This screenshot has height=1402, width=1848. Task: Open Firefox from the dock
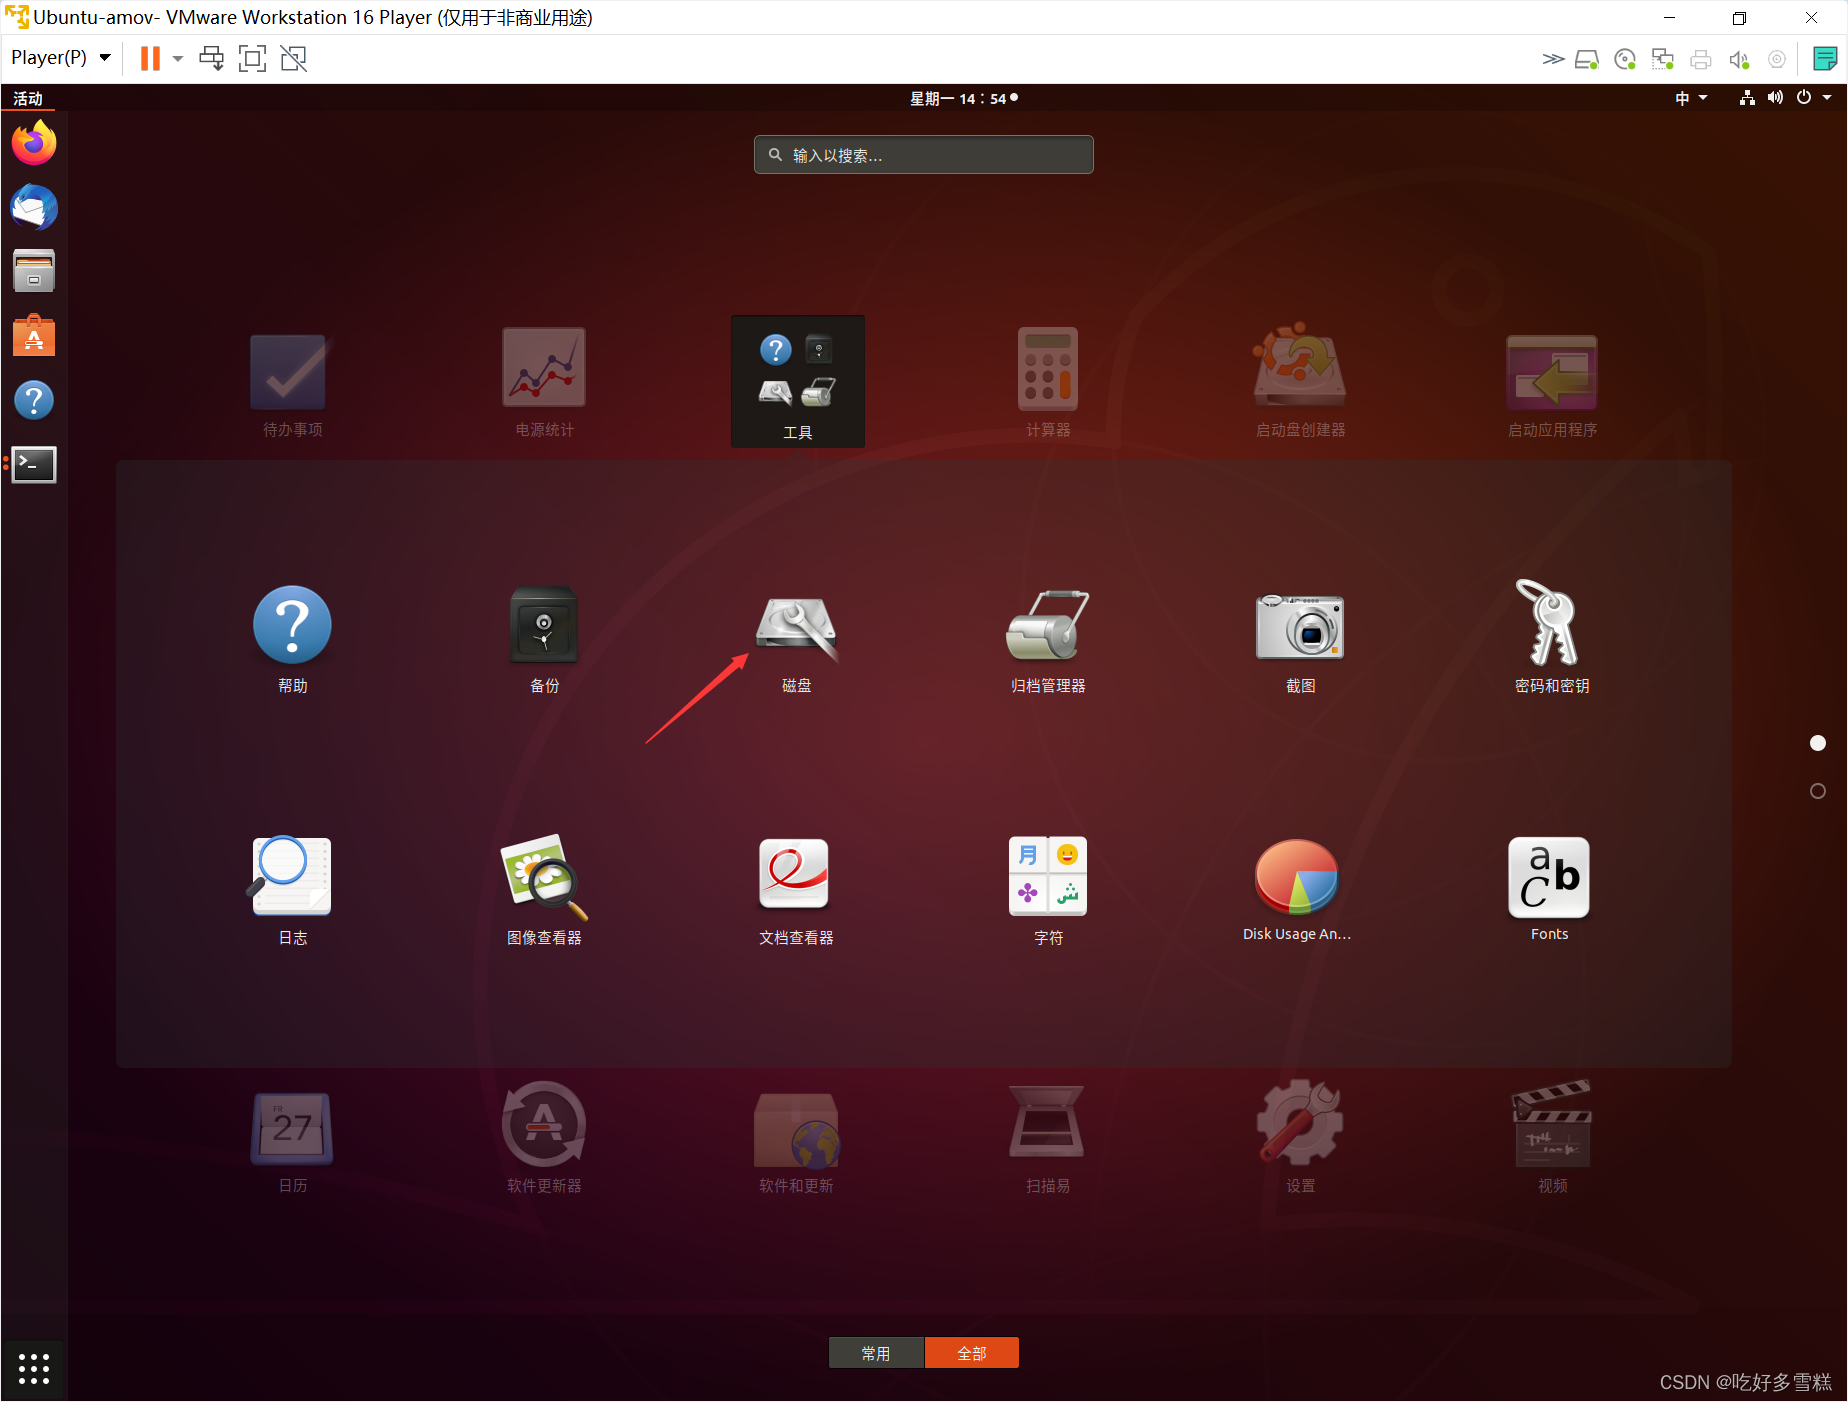[x=34, y=142]
